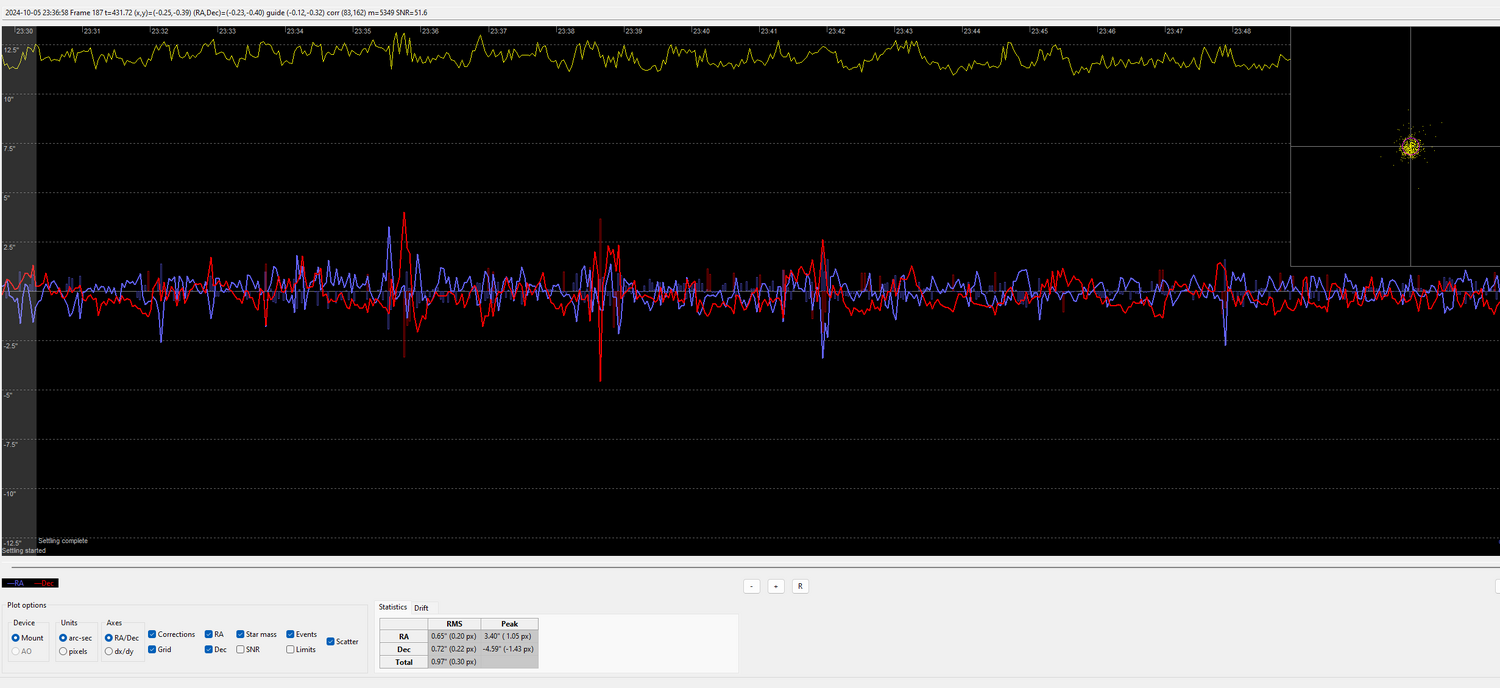Click the 23:30 time marker

point(25,31)
